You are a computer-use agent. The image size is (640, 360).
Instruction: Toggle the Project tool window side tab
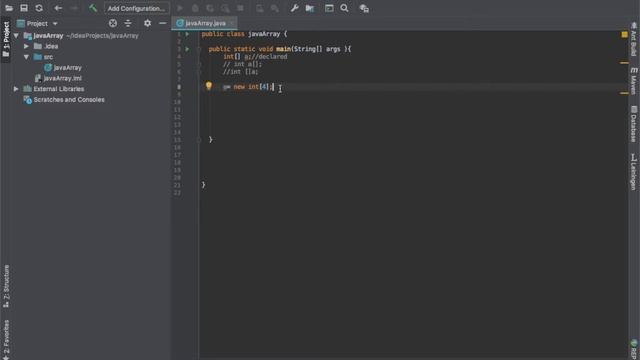(x=6, y=40)
